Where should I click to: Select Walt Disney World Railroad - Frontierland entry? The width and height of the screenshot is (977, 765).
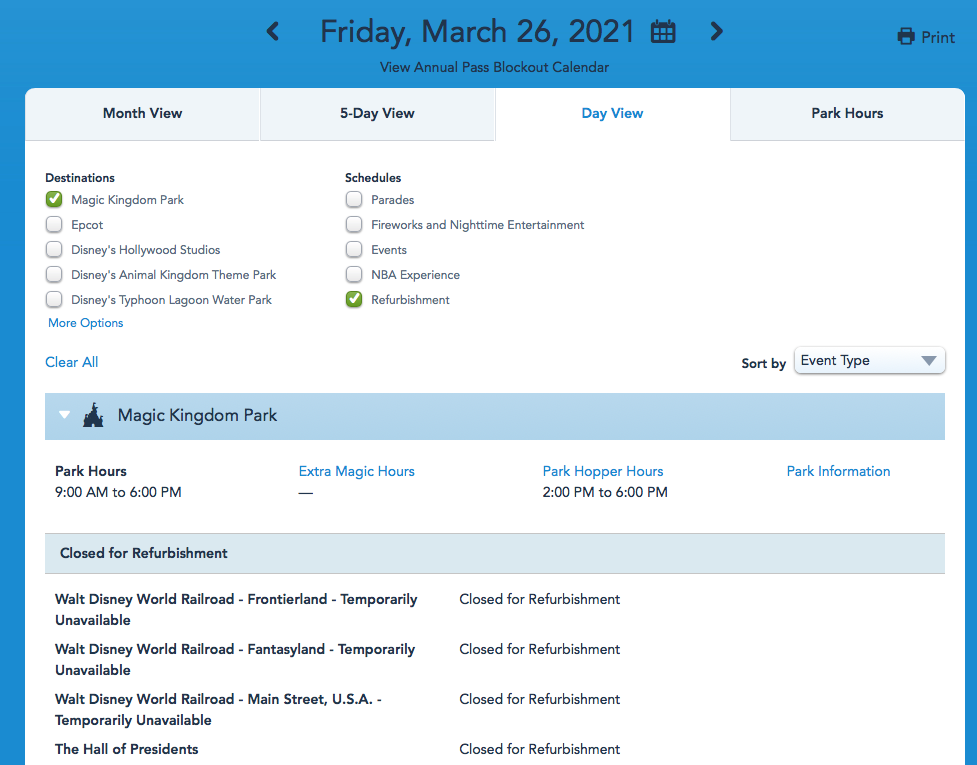click(x=236, y=609)
